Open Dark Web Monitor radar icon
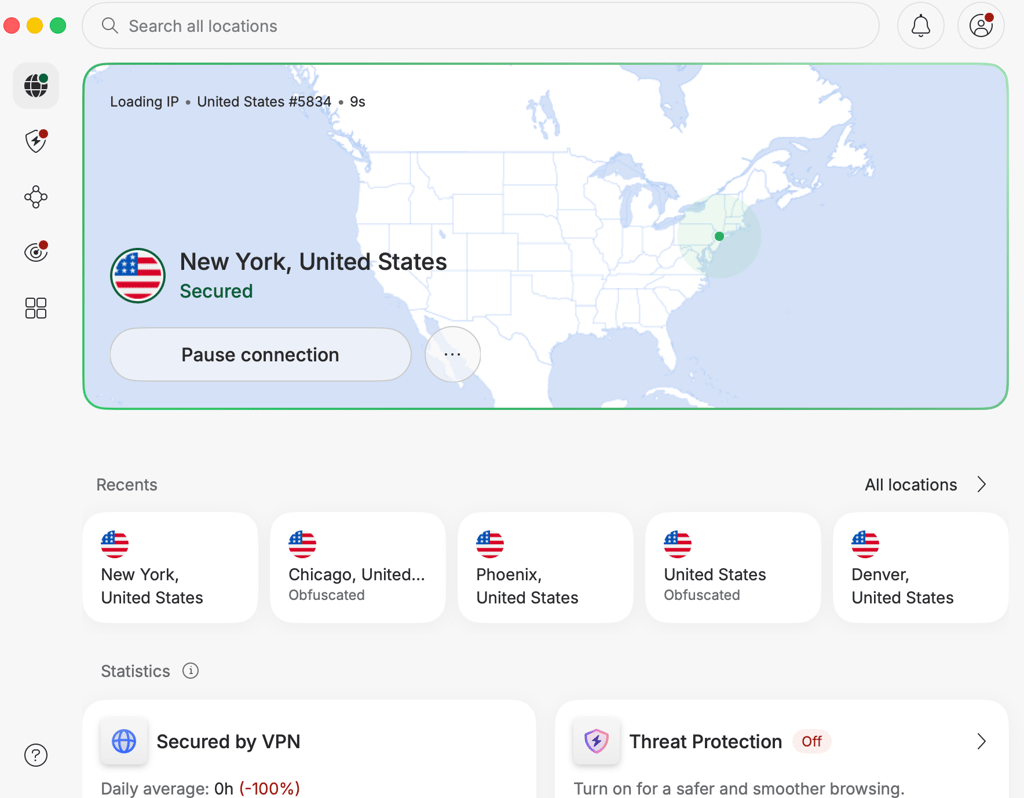 36,251
